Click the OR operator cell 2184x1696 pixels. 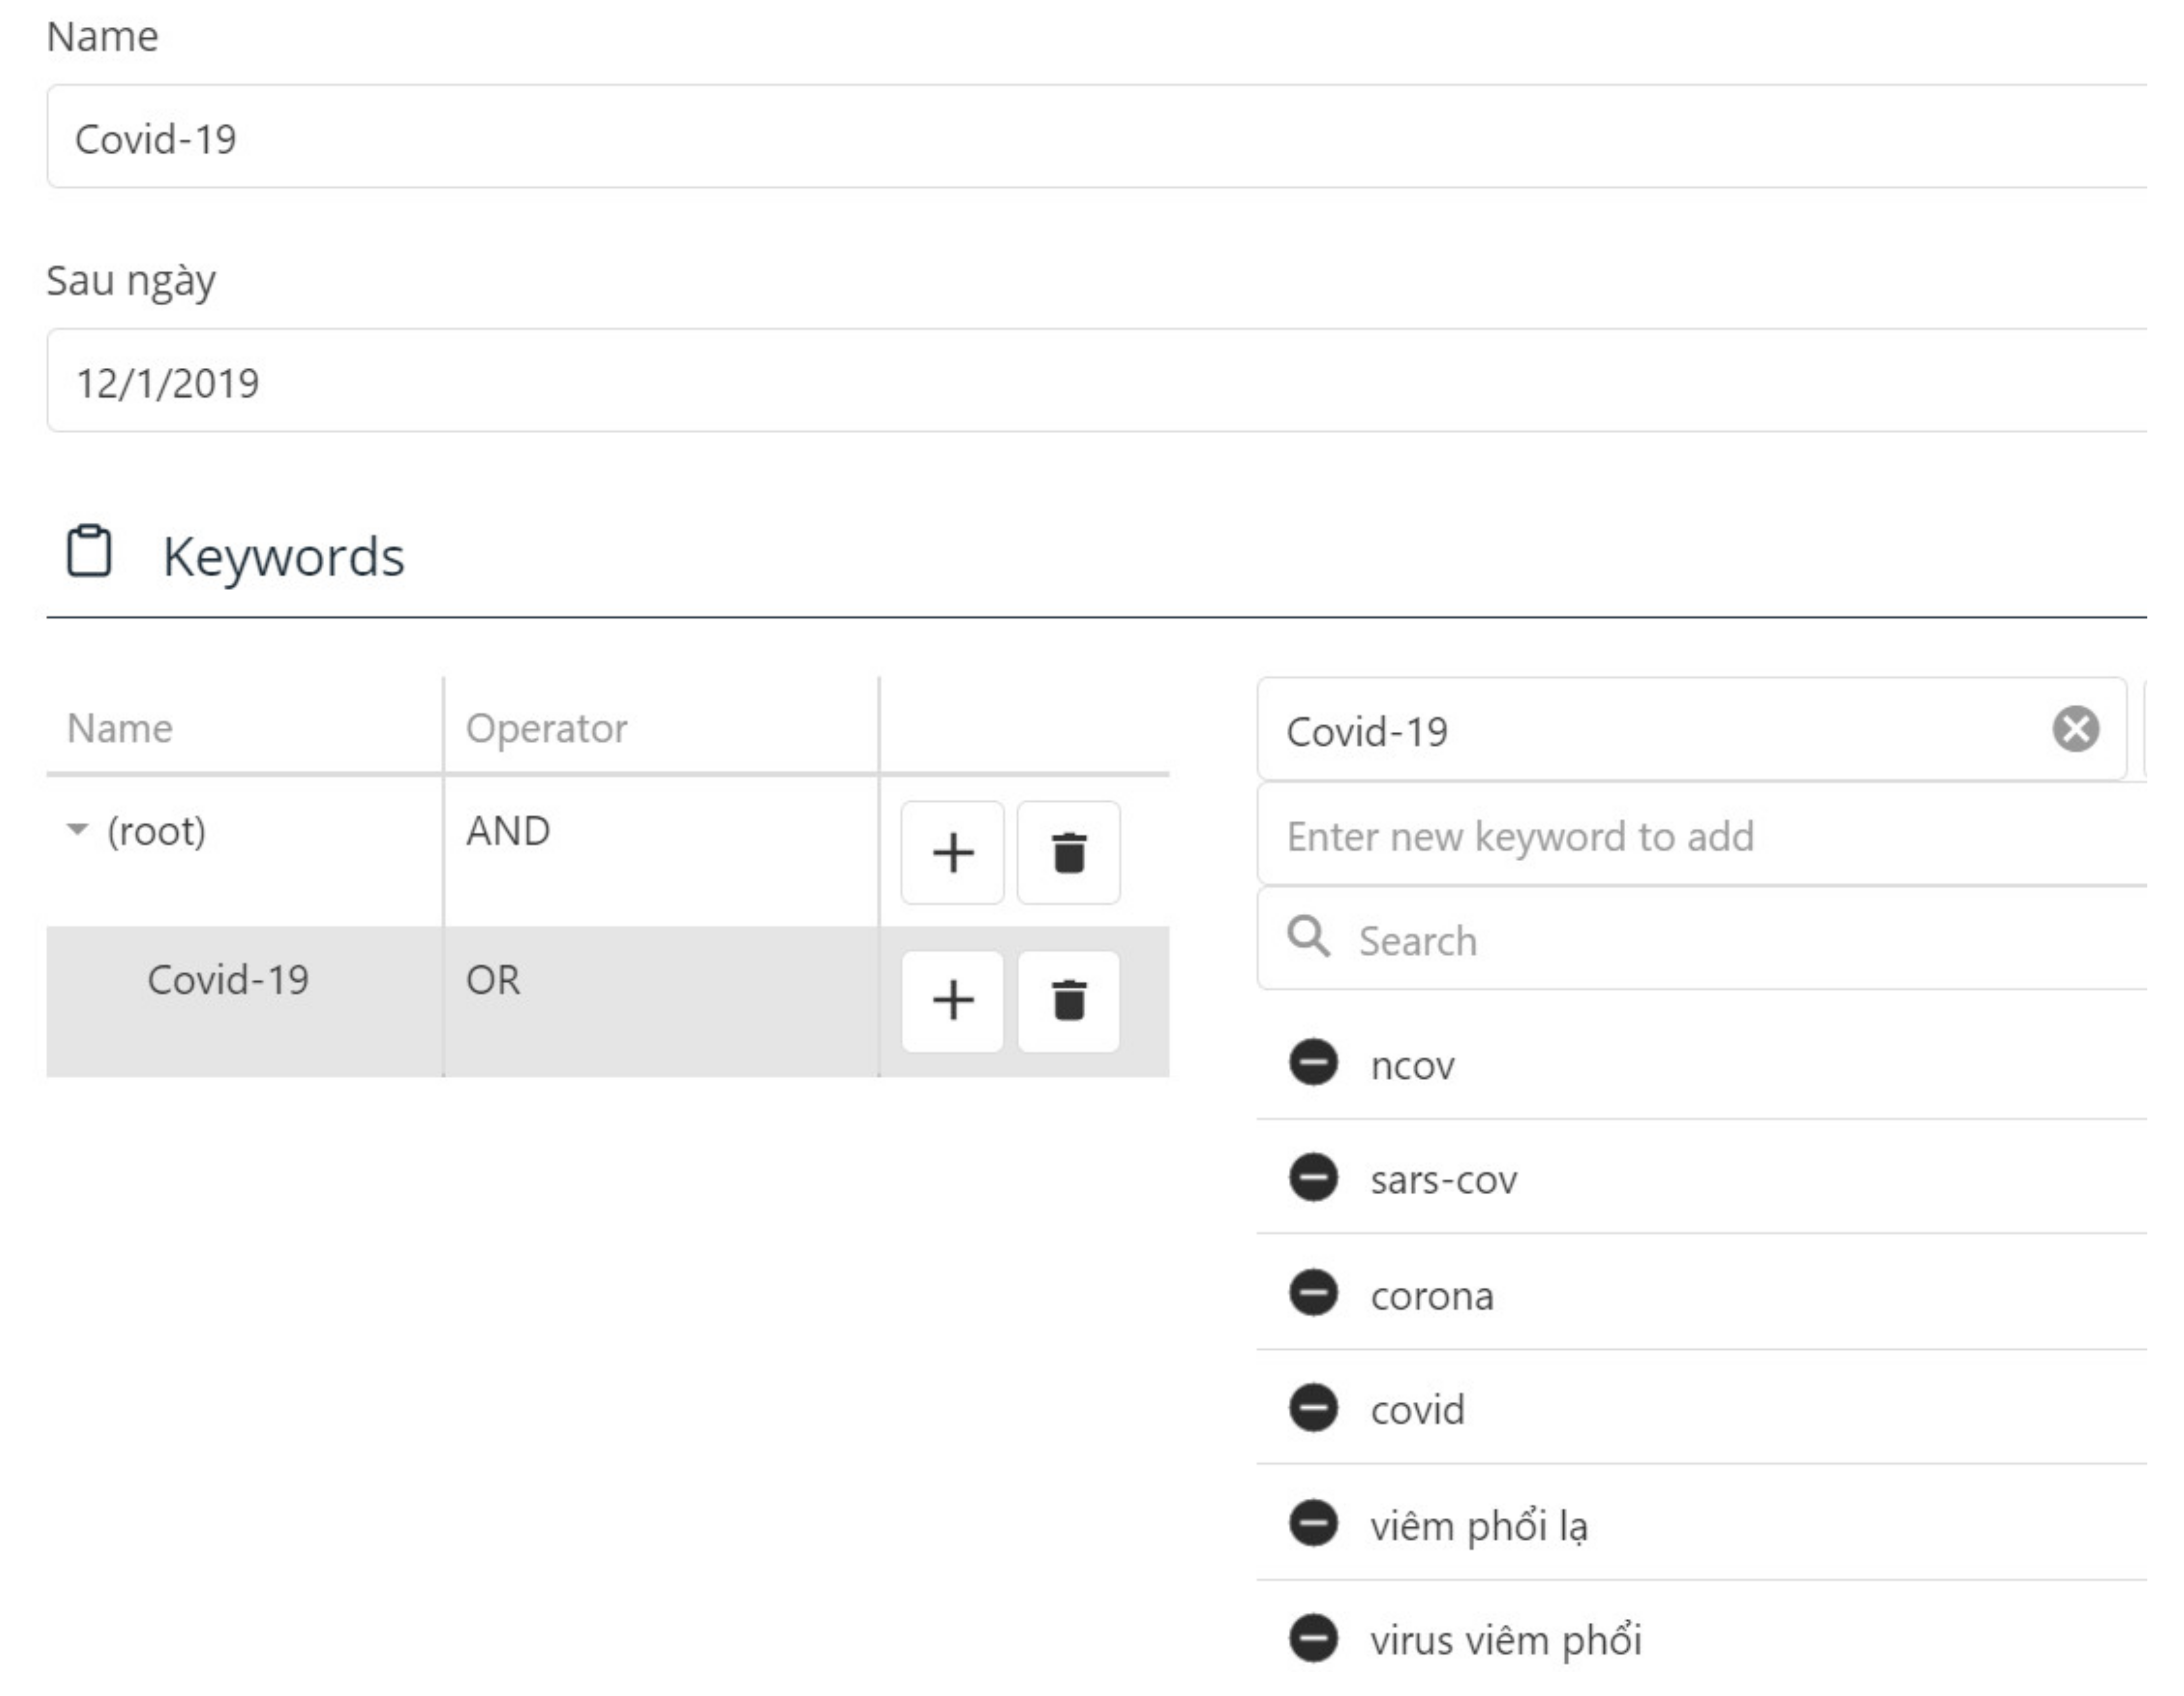[x=661, y=1001]
